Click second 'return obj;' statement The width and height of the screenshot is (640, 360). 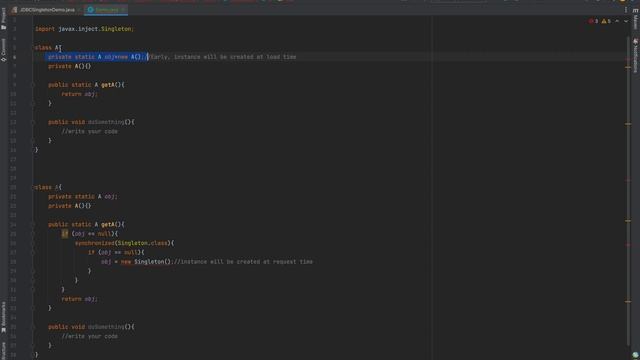coord(80,299)
